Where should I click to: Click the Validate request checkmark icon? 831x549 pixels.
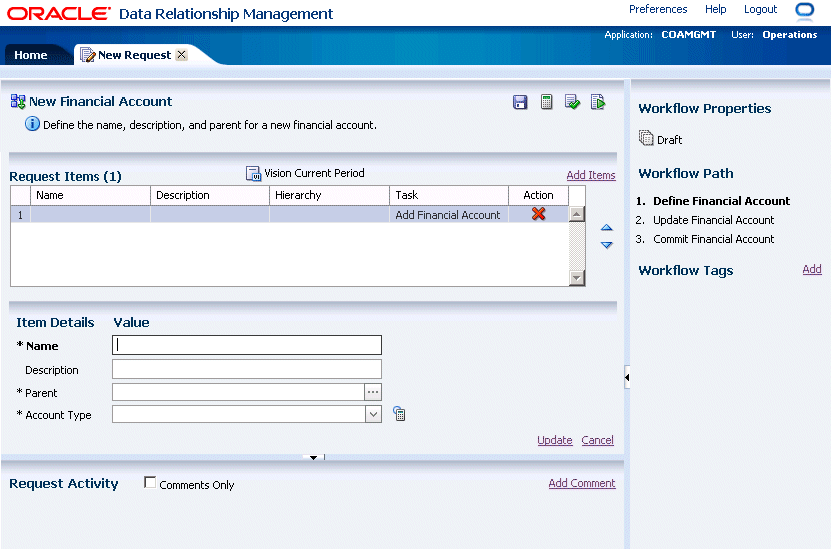point(572,102)
